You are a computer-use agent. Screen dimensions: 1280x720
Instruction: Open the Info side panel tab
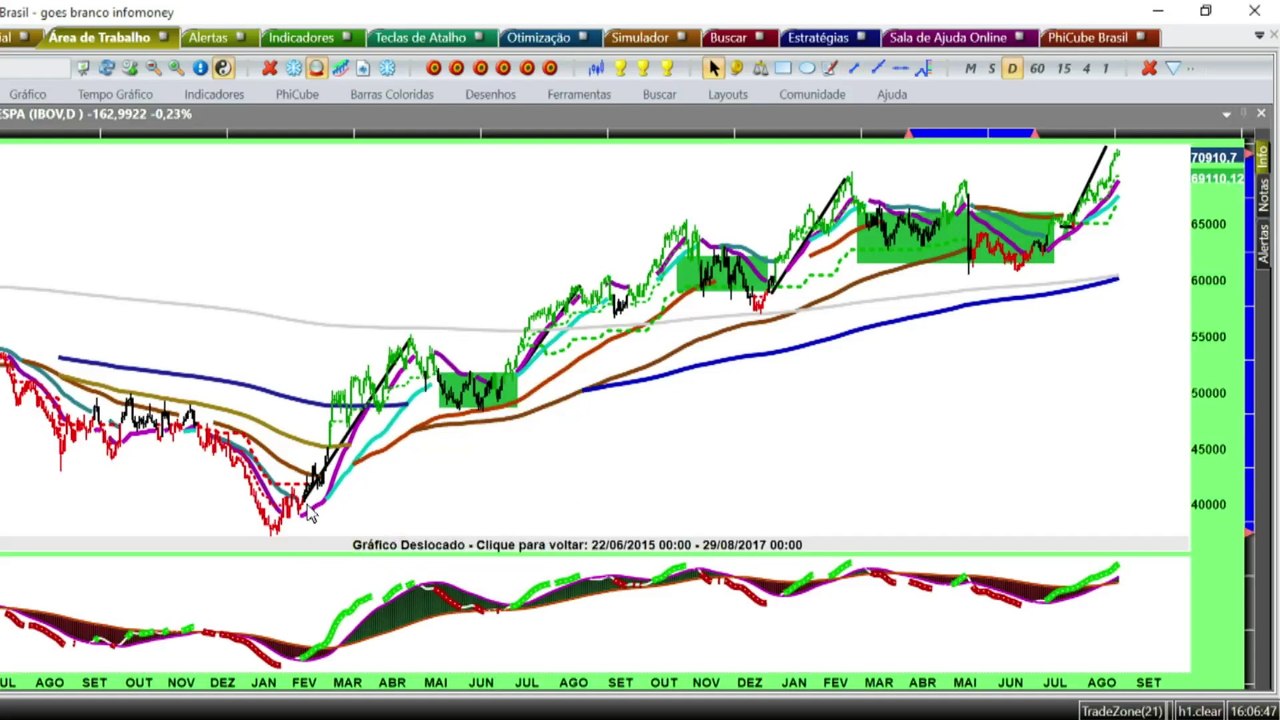1263,156
